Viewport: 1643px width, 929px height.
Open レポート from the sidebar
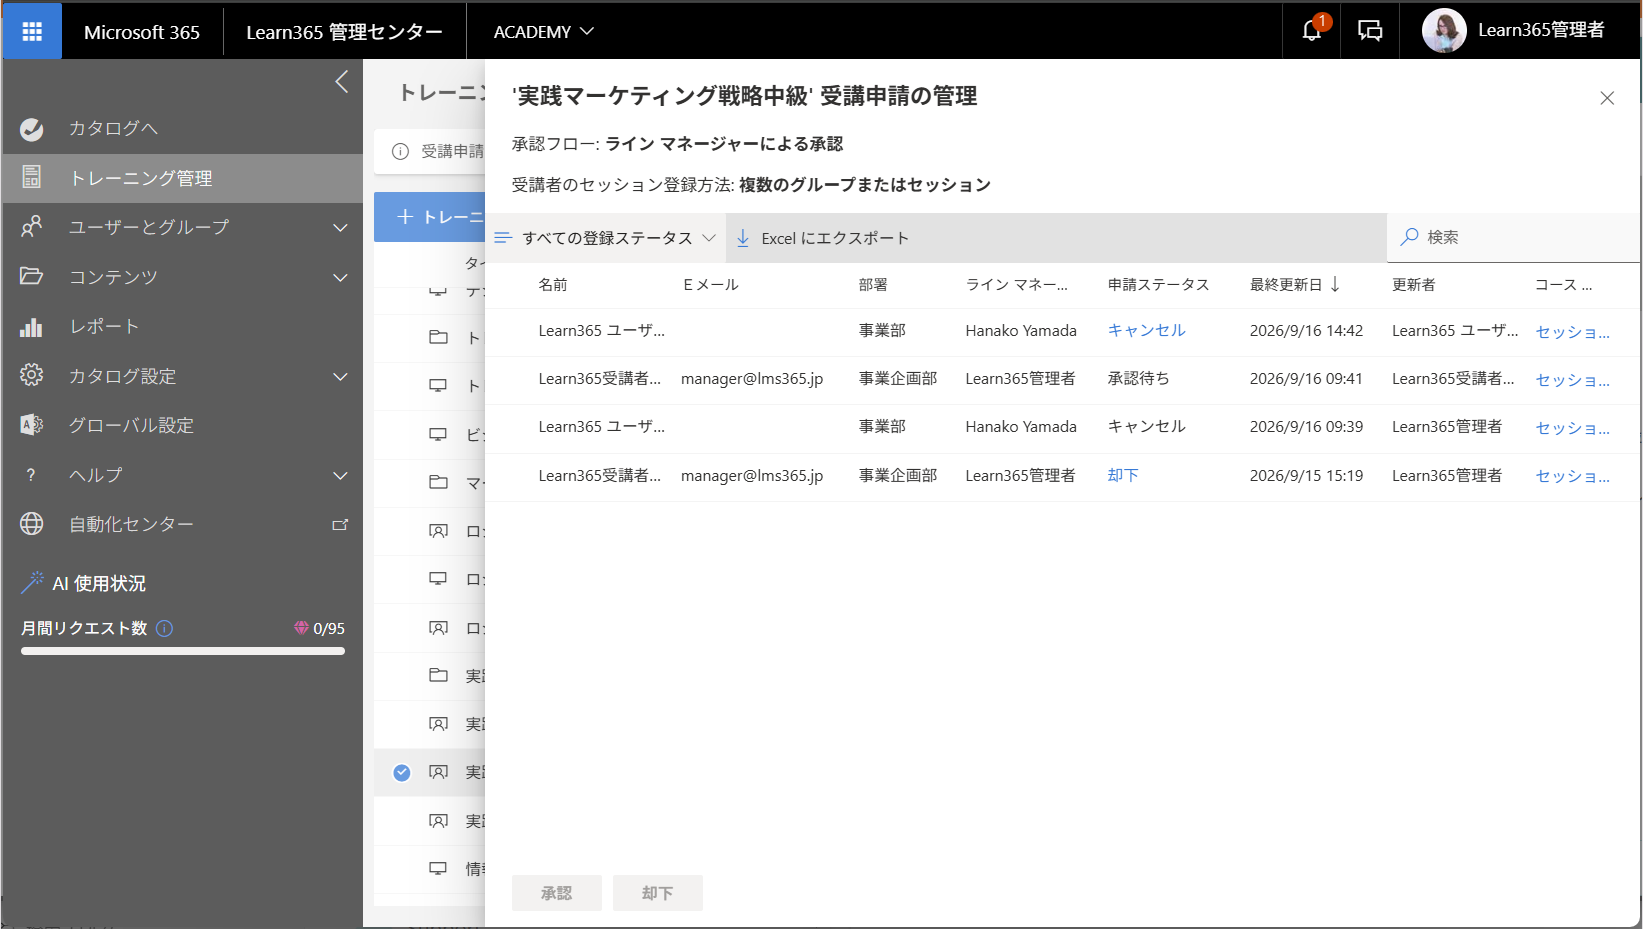coord(104,326)
